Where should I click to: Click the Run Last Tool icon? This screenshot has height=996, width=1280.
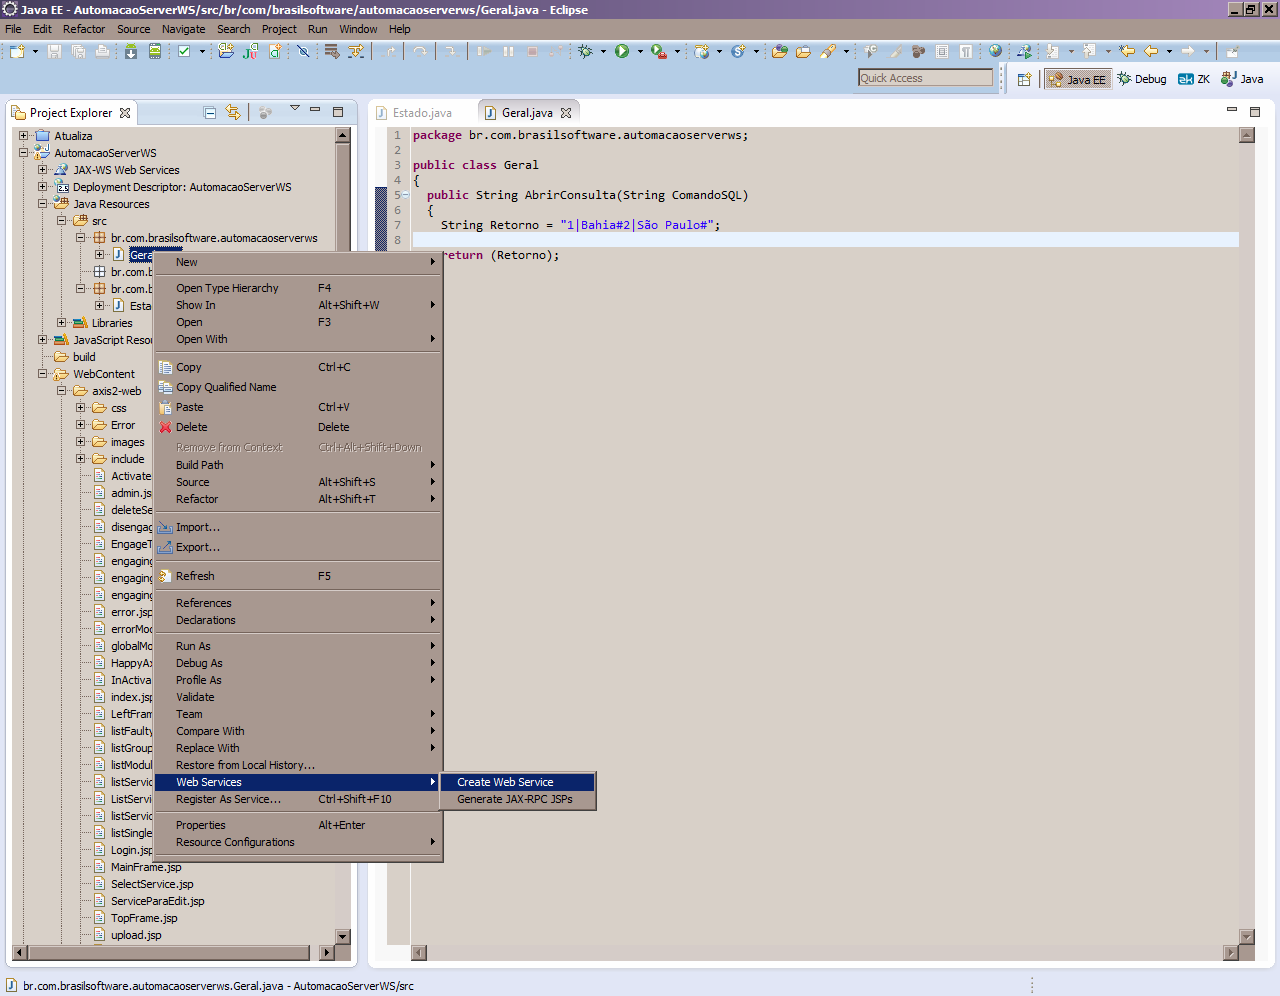tap(658, 51)
